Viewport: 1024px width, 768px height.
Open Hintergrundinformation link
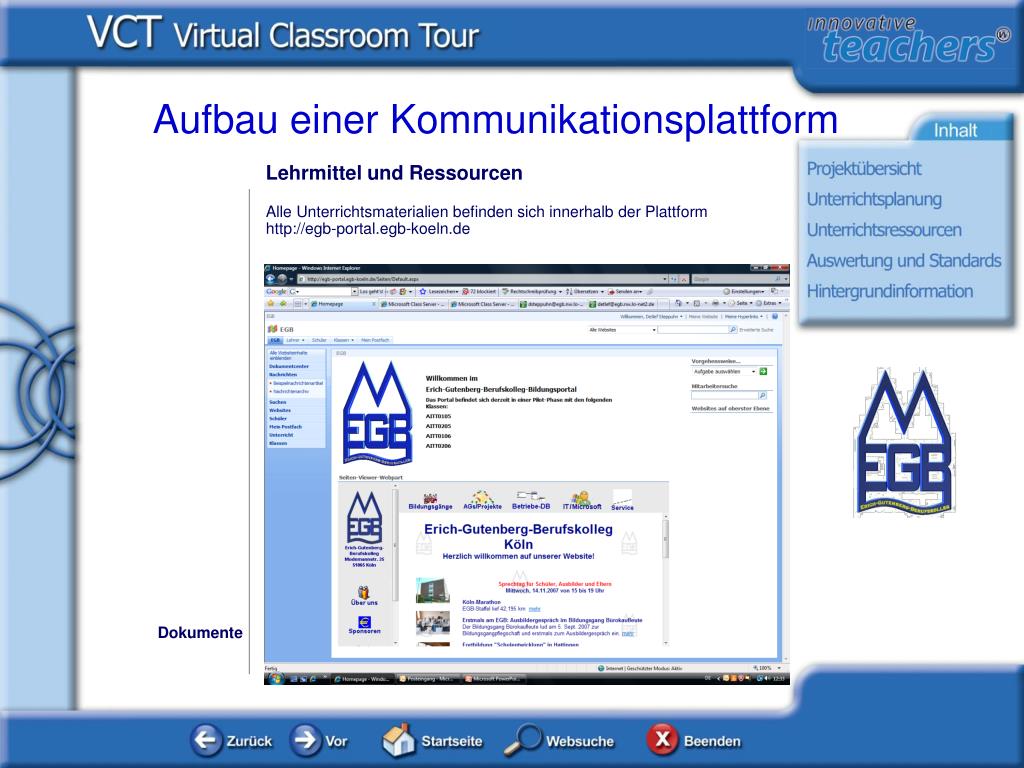(x=889, y=291)
